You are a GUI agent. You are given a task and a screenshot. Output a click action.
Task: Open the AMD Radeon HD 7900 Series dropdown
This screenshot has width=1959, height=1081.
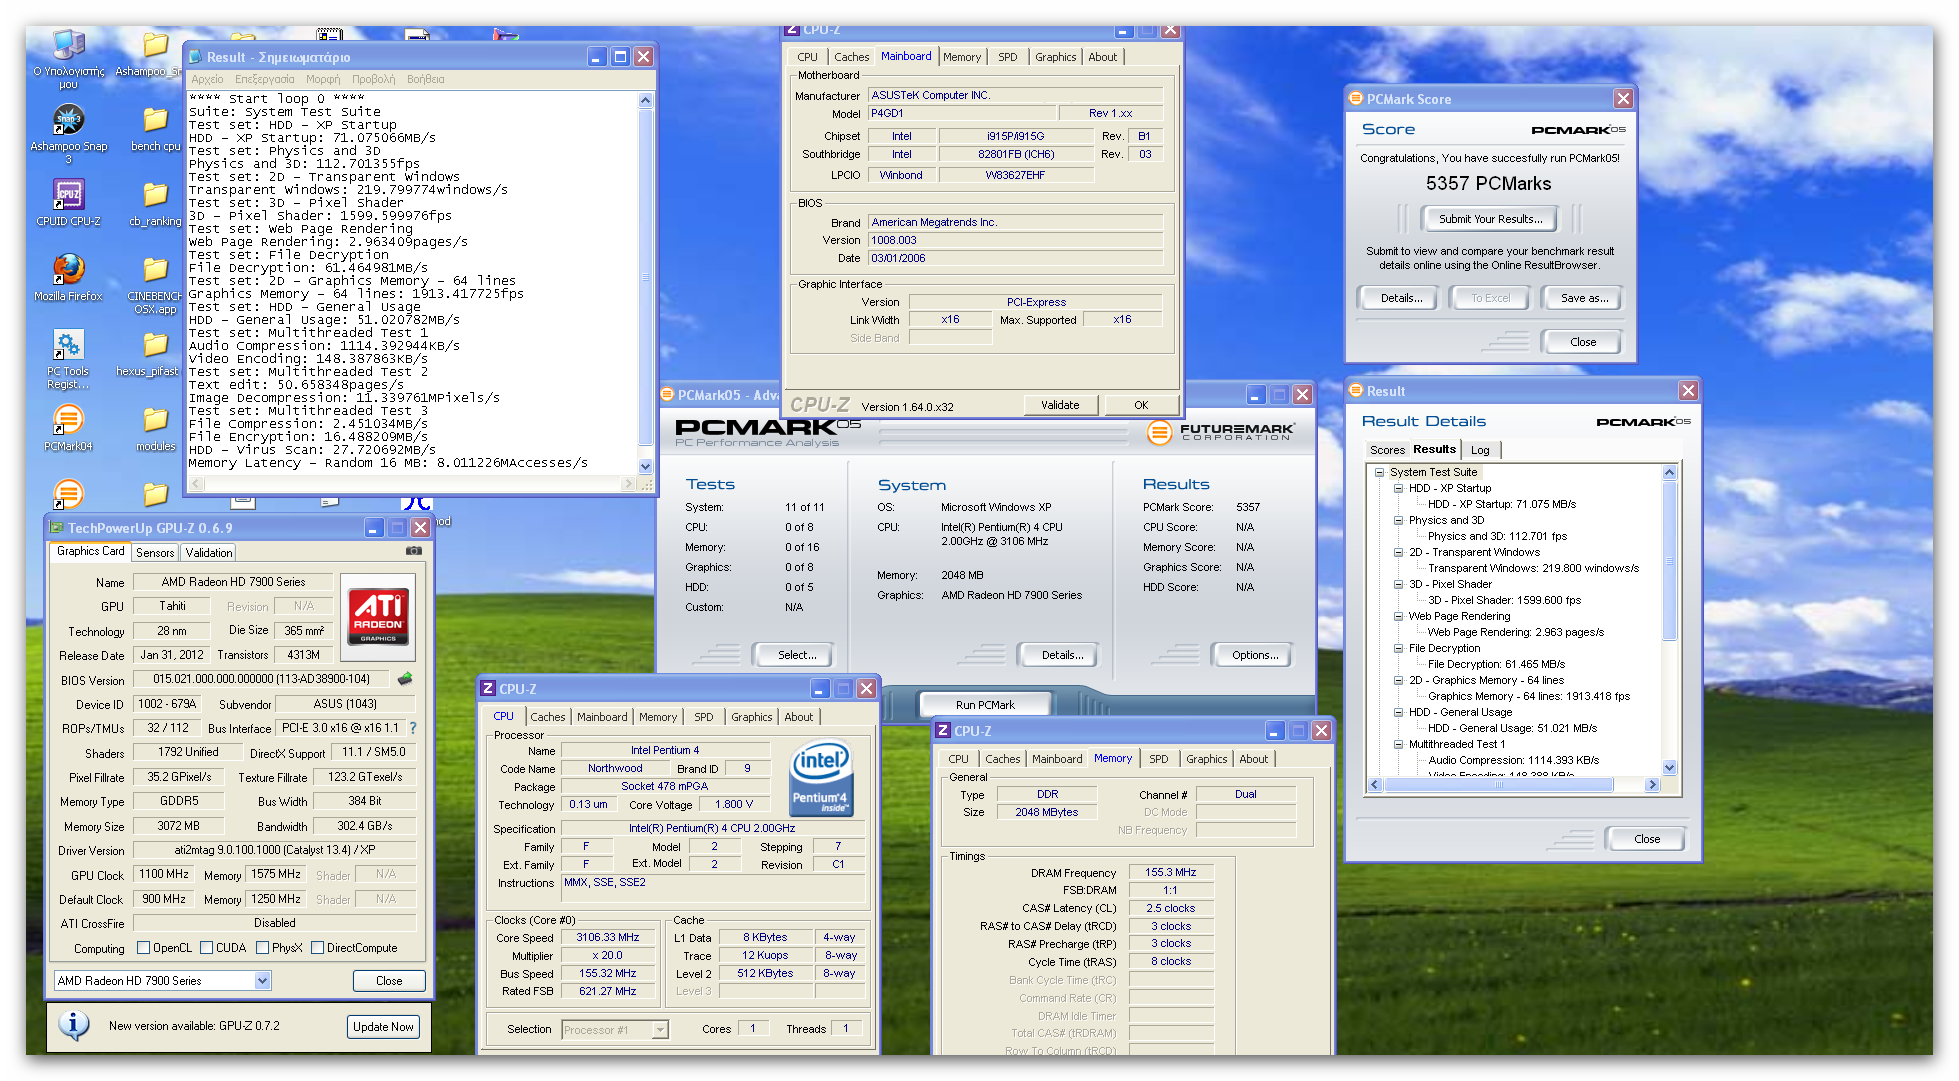[x=262, y=981]
